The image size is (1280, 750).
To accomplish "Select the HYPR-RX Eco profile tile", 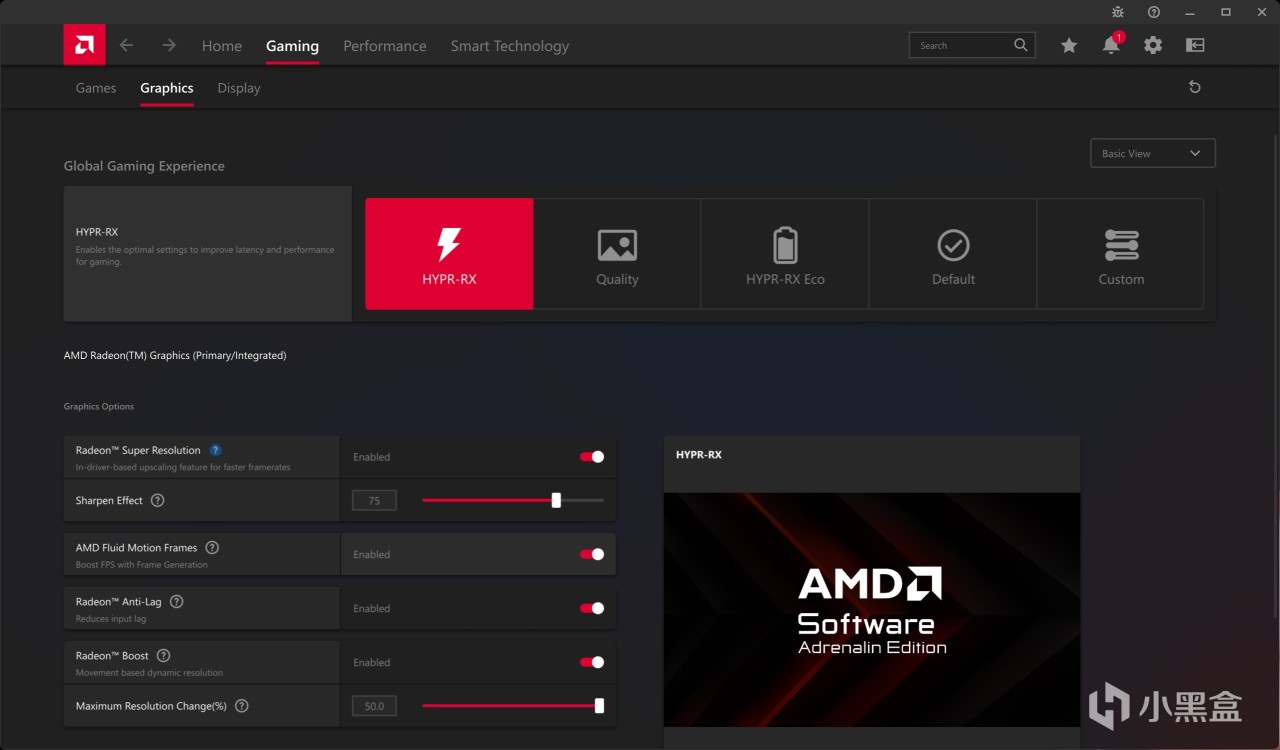I will [785, 254].
